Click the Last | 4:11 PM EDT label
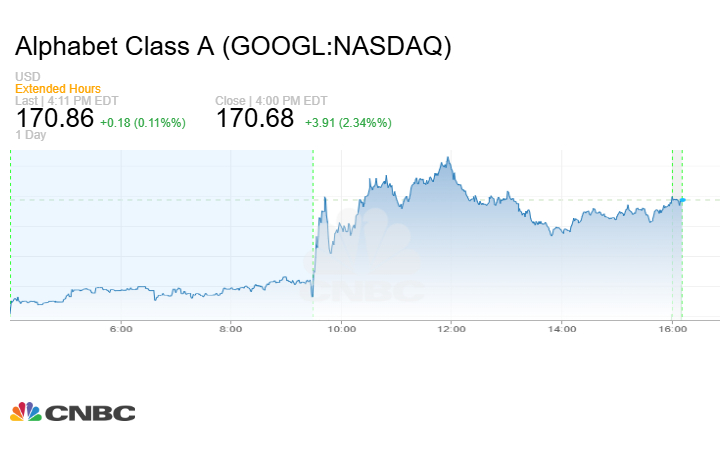Screen dimensions: 720x450 point(65,100)
